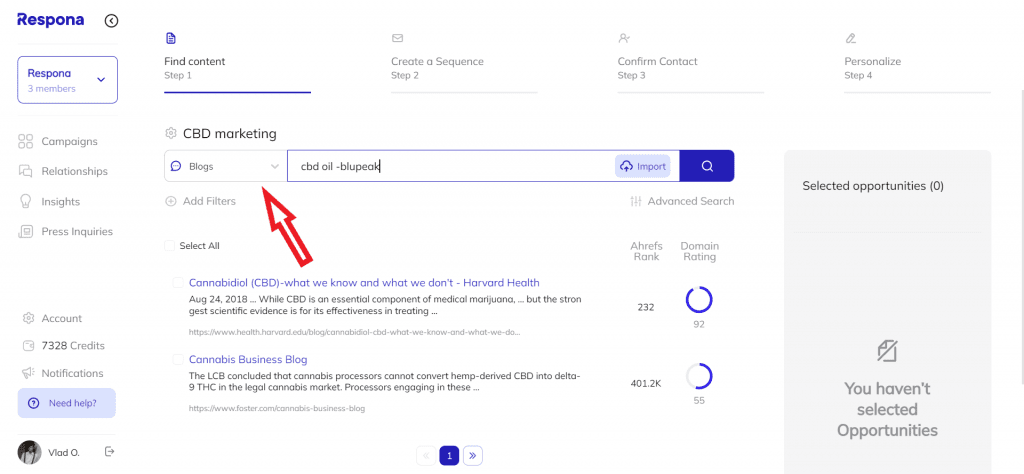The width and height of the screenshot is (1024, 474).
Task: View 7328 Credits balance
Action: [73, 345]
